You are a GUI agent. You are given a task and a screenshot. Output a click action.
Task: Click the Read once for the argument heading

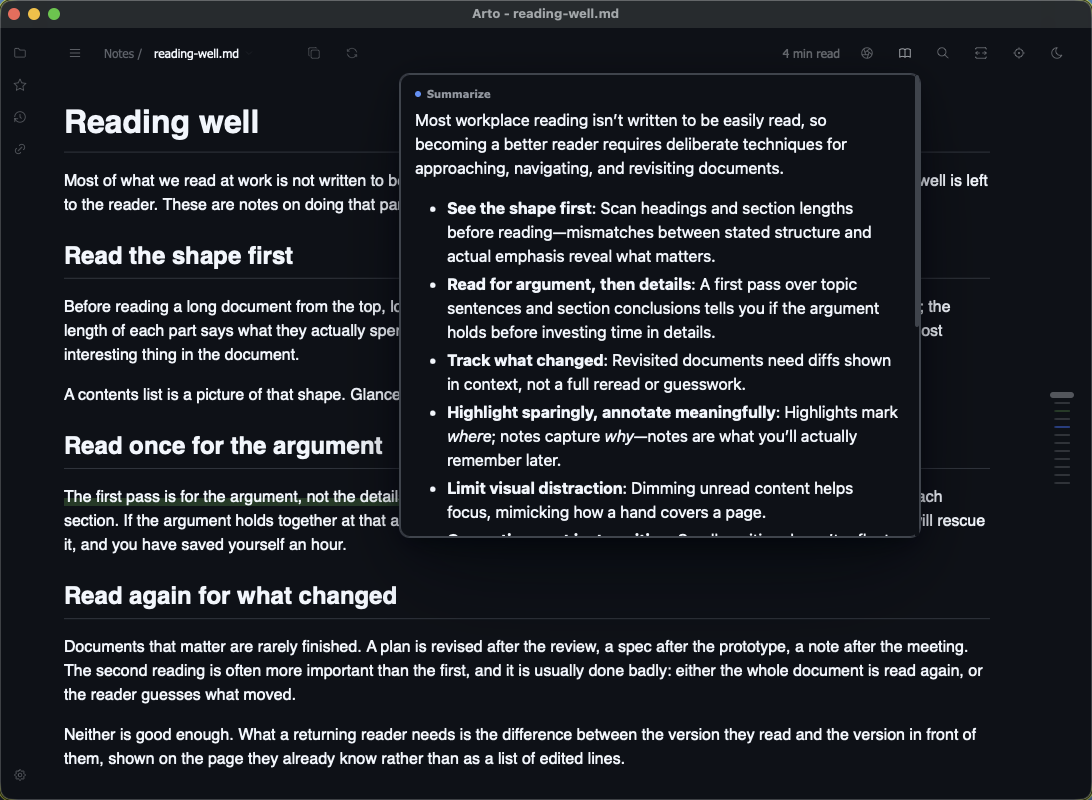coord(223,446)
